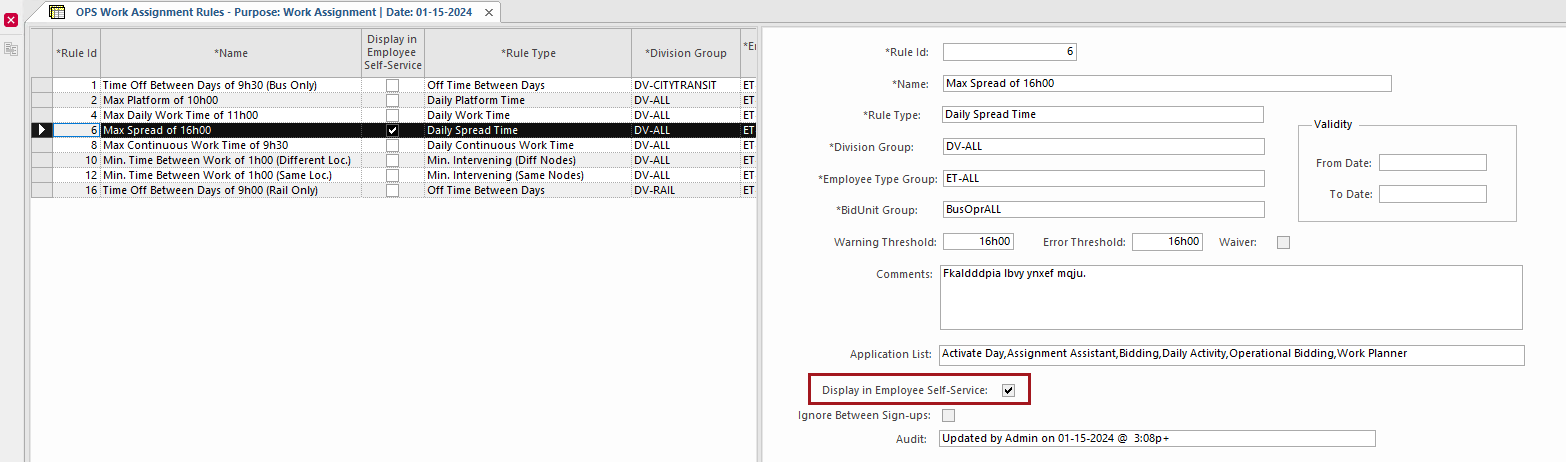Click Display in Employee Self-Service column header

(393, 53)
